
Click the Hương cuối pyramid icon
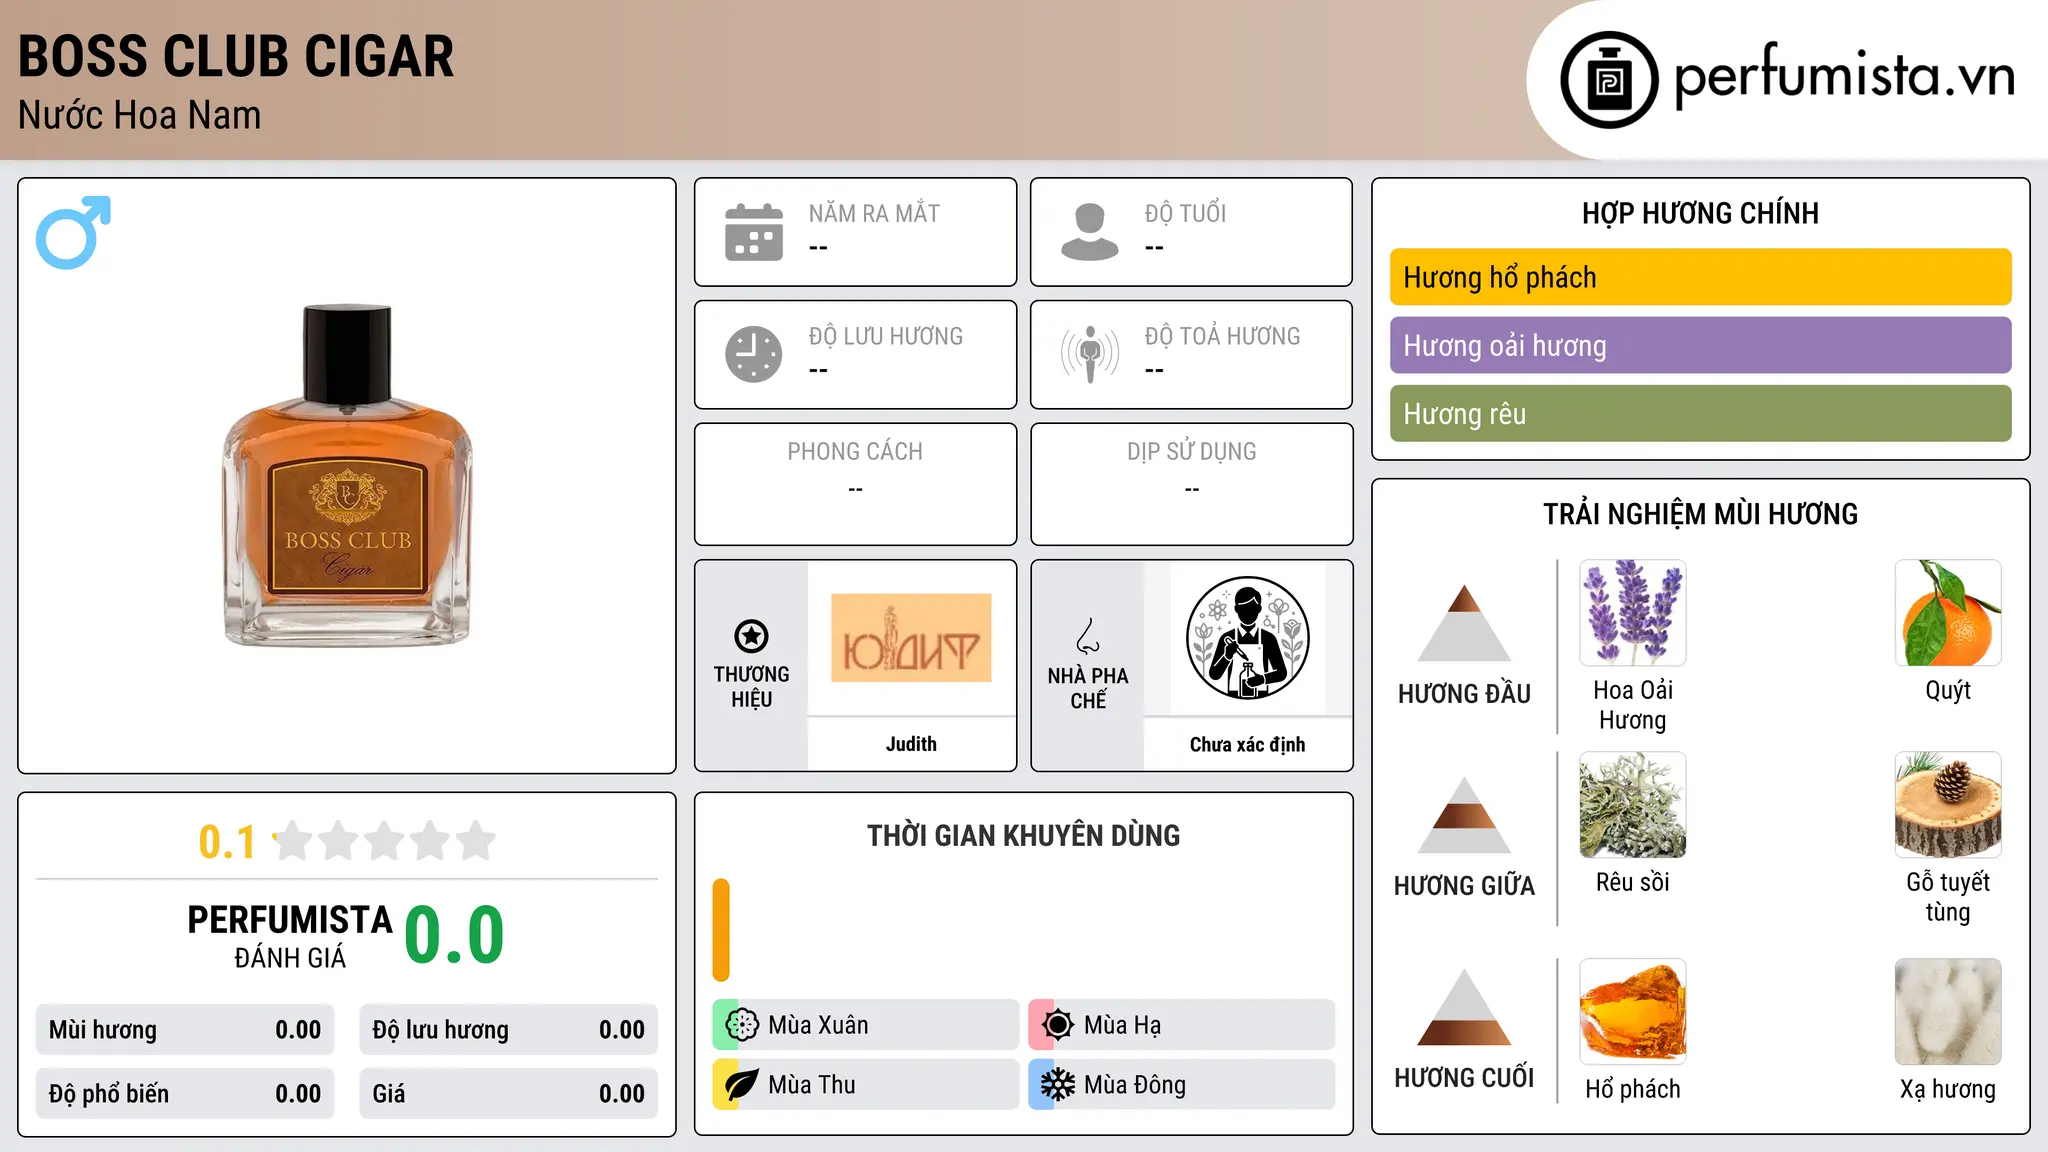pos(1464,1007)
